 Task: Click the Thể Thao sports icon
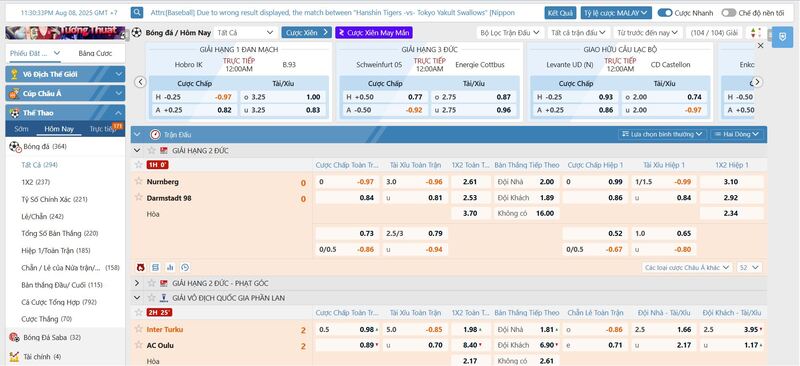tap(14, 113)
